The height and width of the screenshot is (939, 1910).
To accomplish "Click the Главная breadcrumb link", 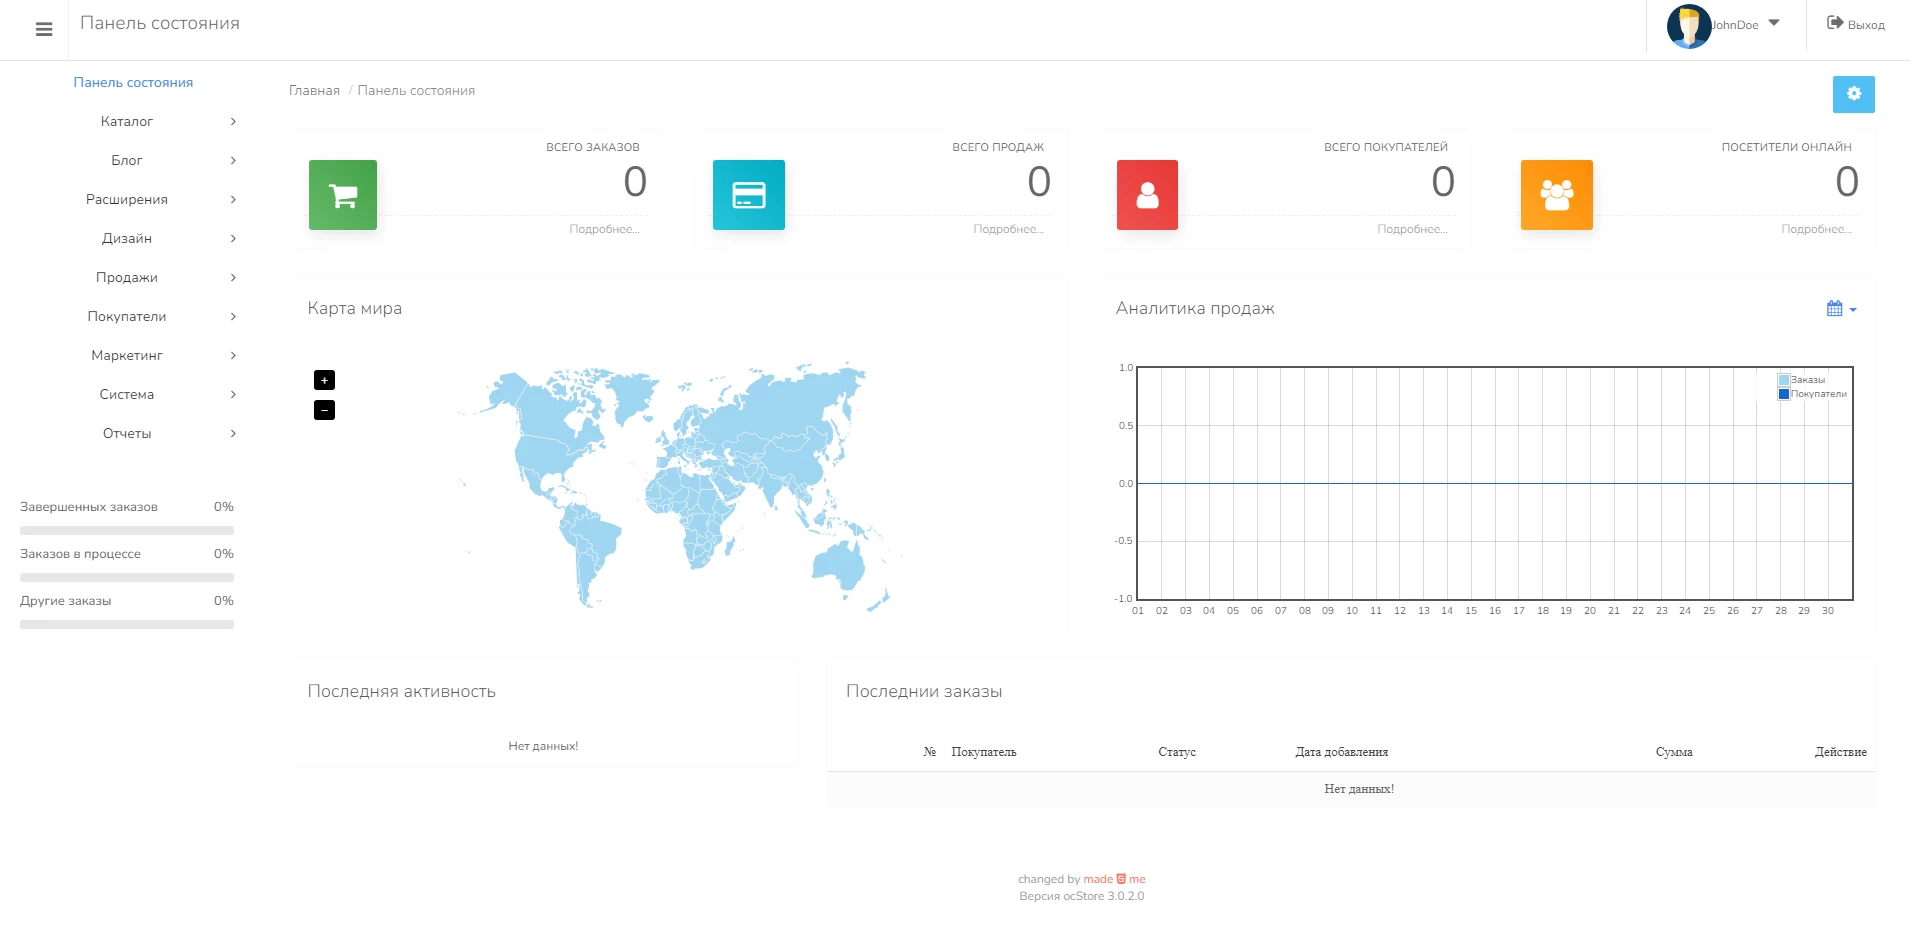I will [314, 90].
